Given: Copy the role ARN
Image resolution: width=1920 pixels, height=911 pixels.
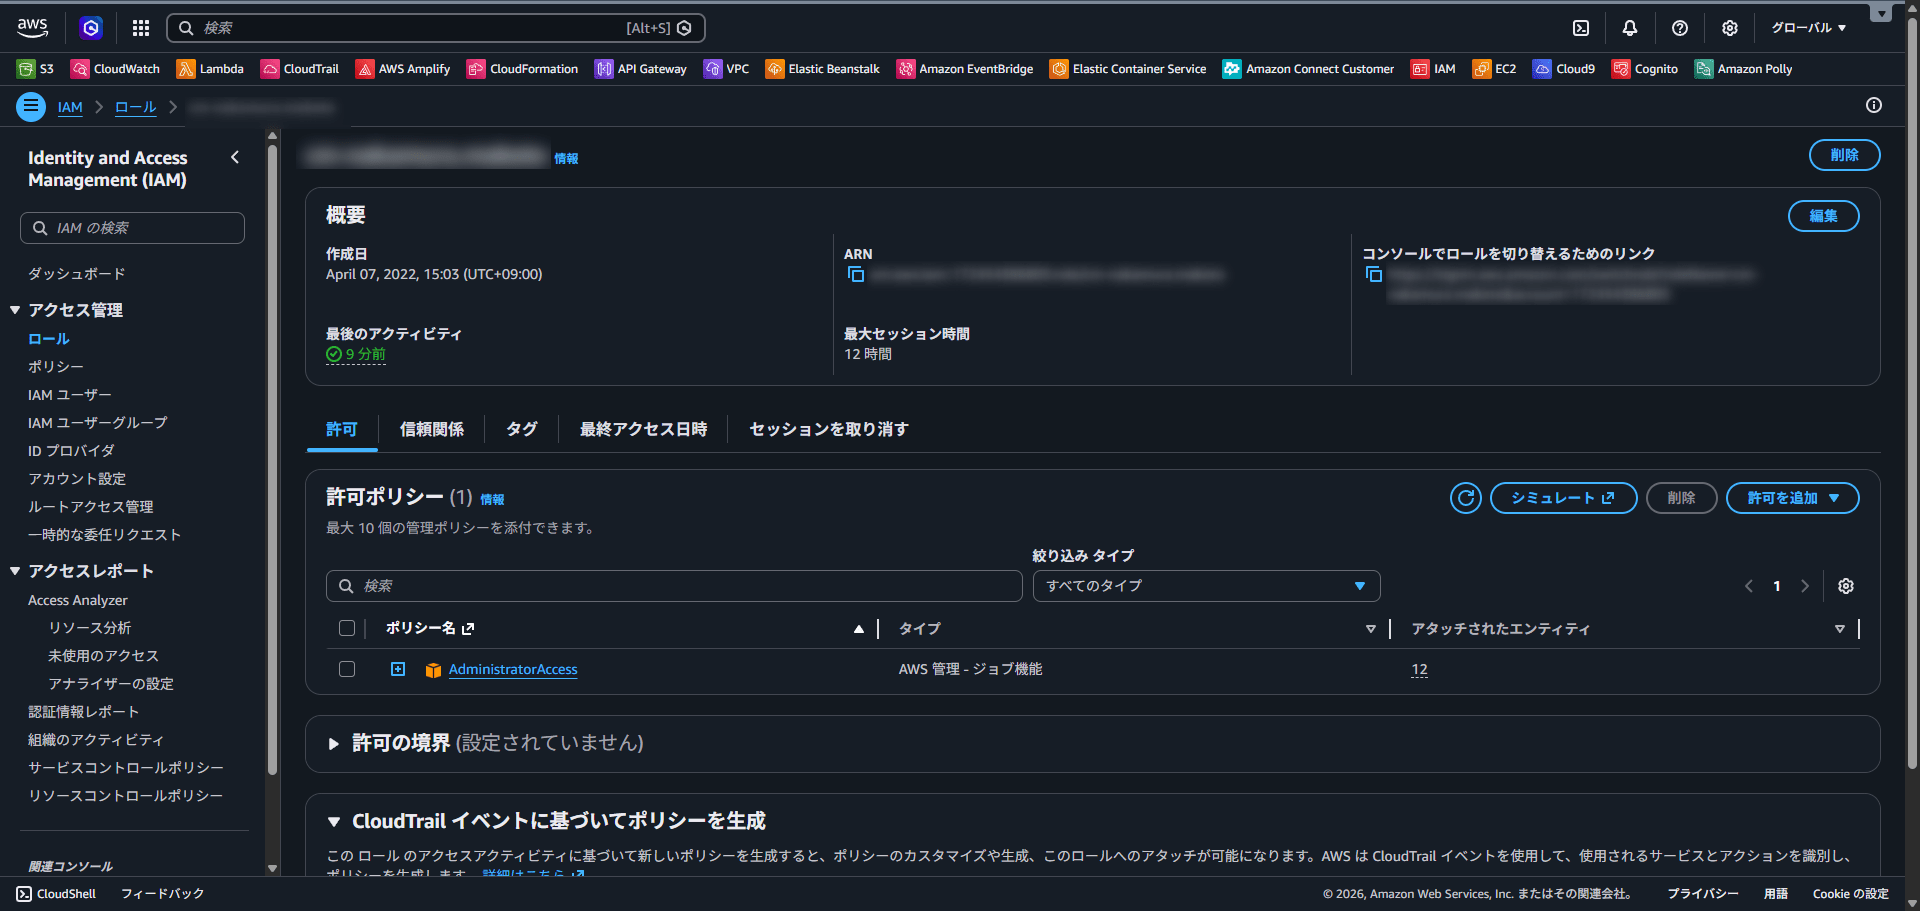Looking at the screenshot, I should pos(856,274).
